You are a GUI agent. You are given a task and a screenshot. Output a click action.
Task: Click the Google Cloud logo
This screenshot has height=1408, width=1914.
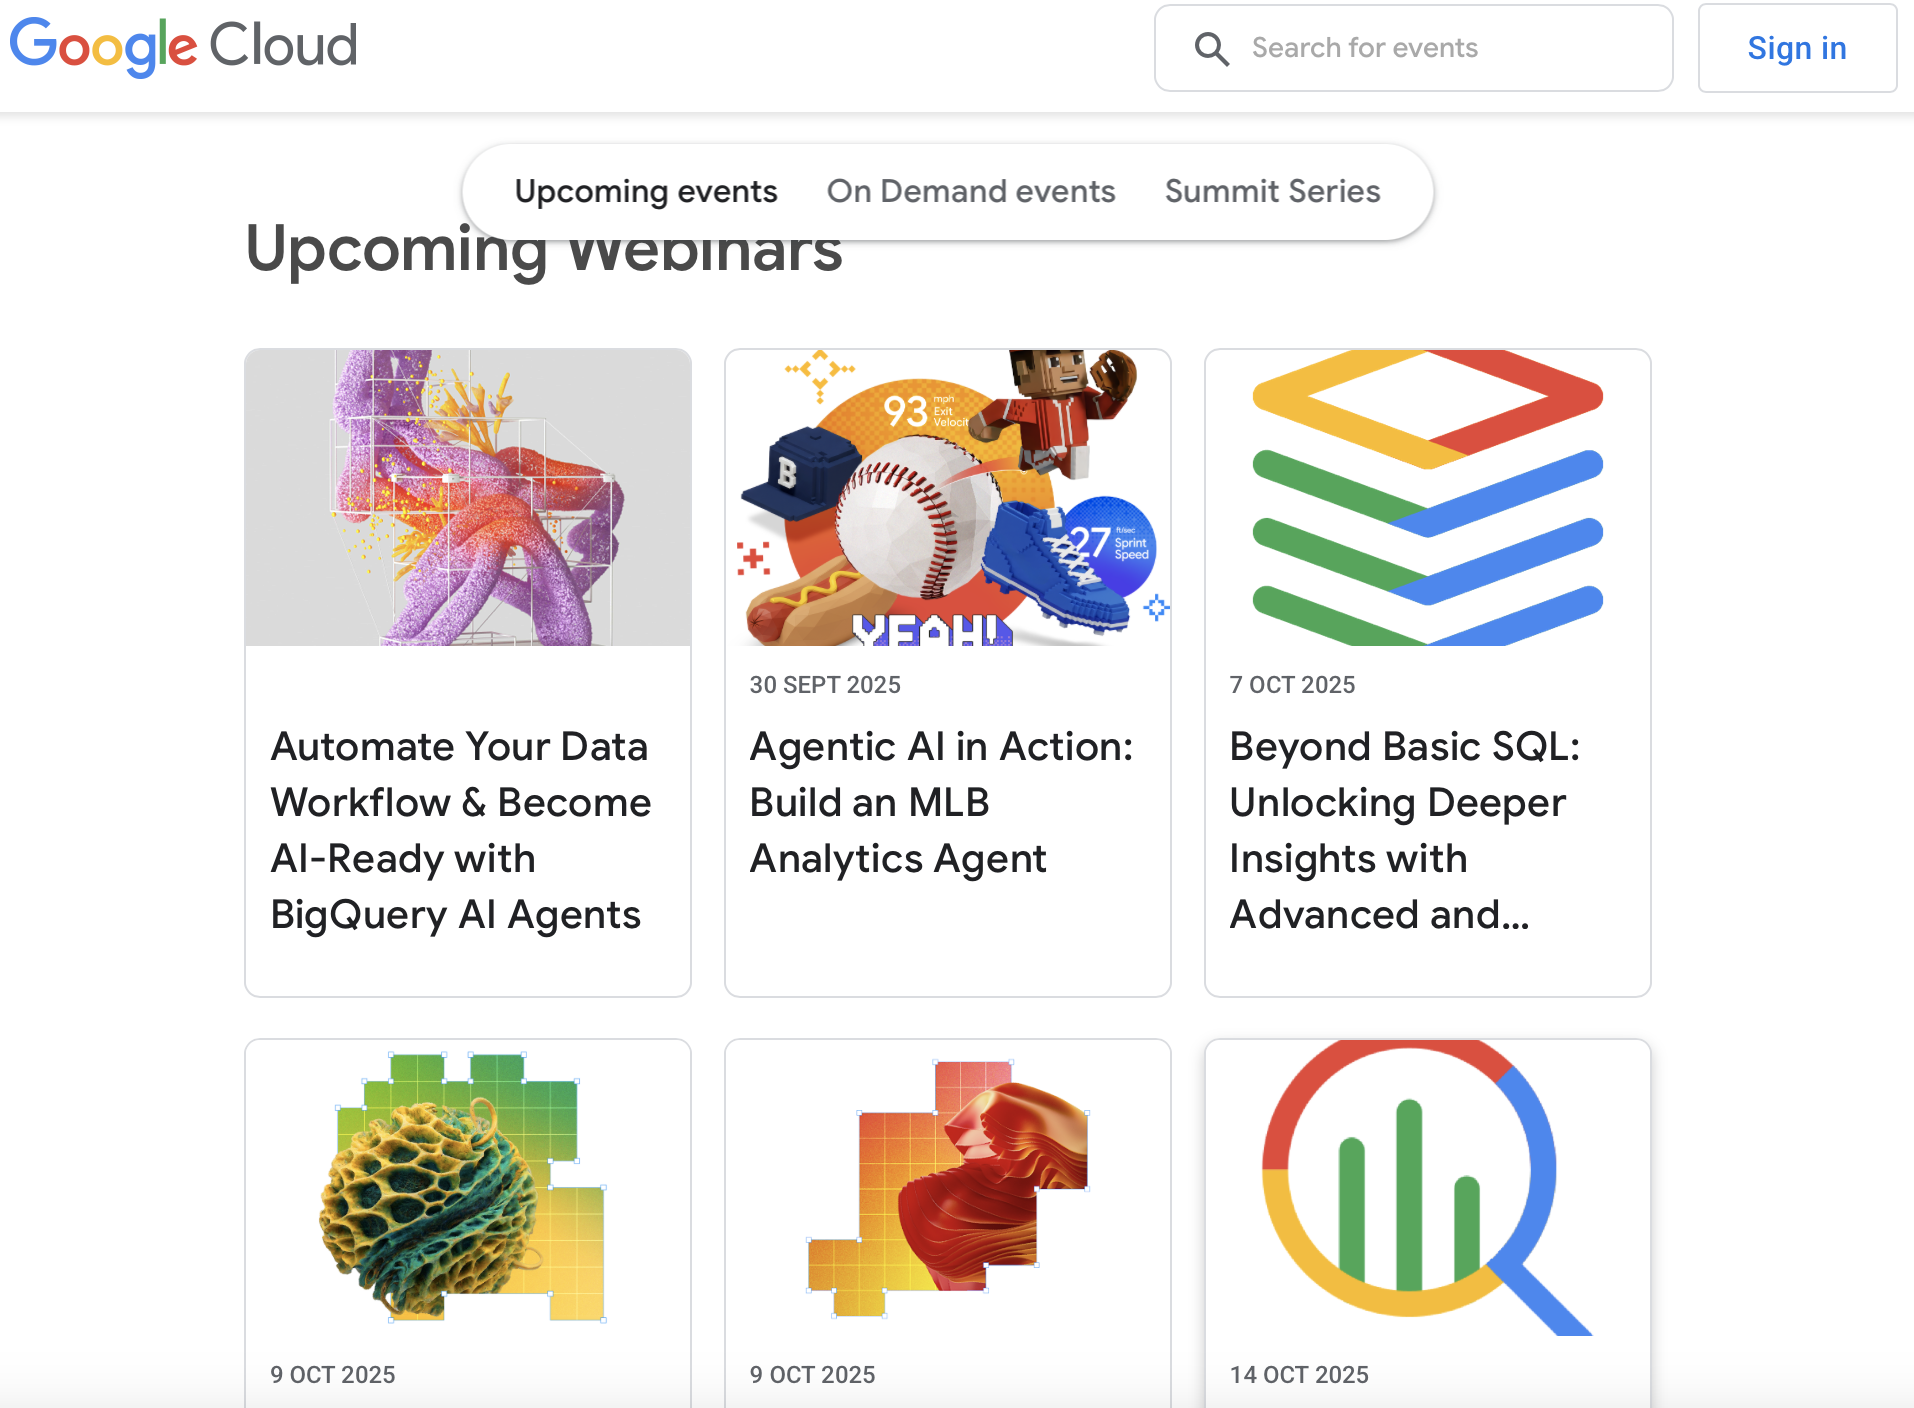coord(184,46)
